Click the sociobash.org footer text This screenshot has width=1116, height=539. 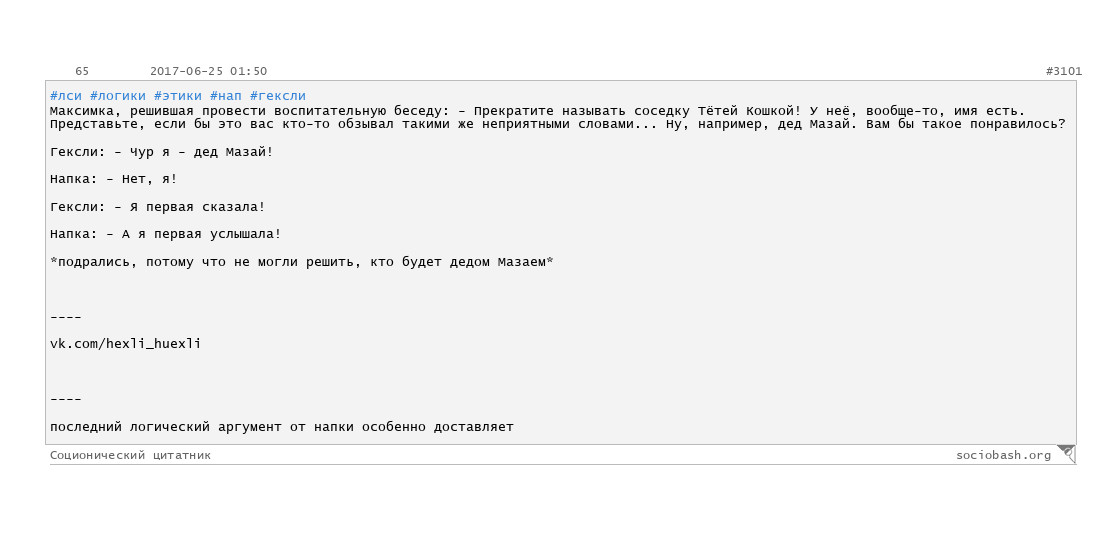click(1004, 456)
